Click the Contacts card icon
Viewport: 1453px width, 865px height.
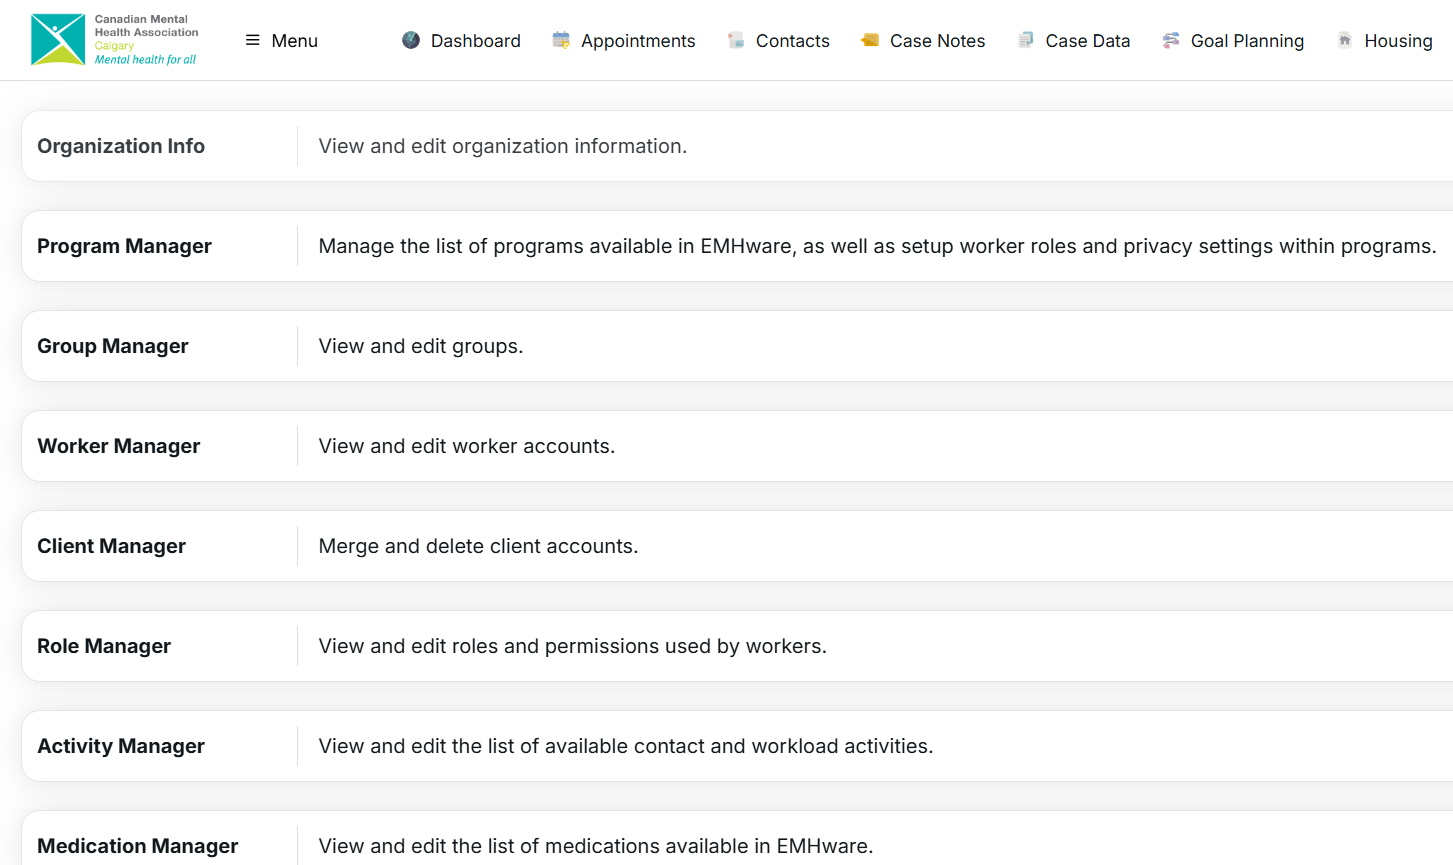click(x=736, y=40)
